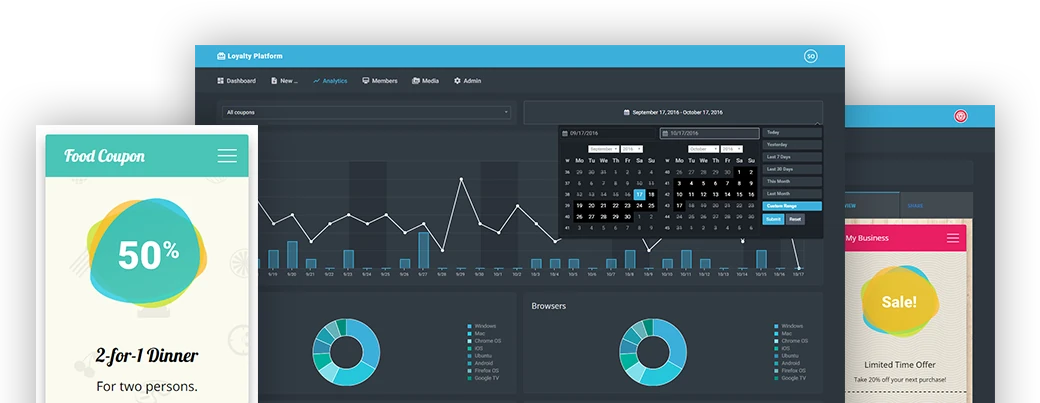The height and width of the screenshot is (403, 1040).
Task: Click the Google TV swatch in the Browsers legend
Action: (x=777, y=378)
